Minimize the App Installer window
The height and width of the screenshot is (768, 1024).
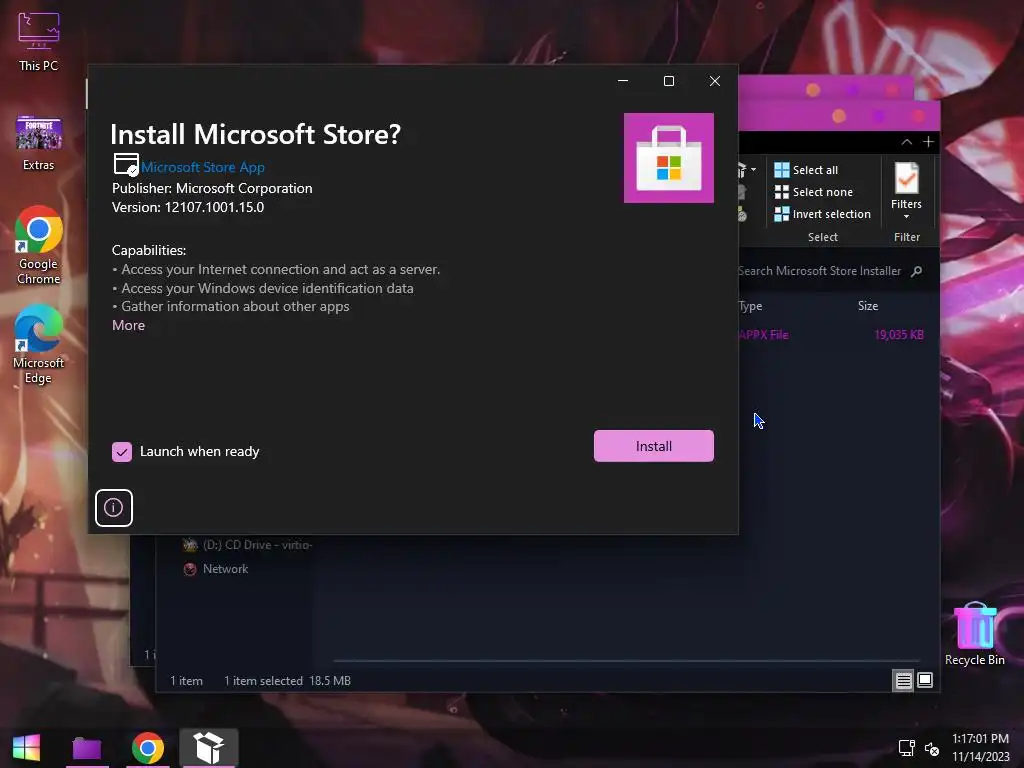623,81
